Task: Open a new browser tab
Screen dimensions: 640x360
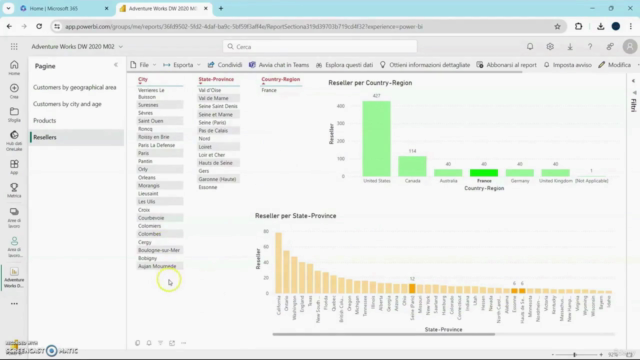Action: 221,8
